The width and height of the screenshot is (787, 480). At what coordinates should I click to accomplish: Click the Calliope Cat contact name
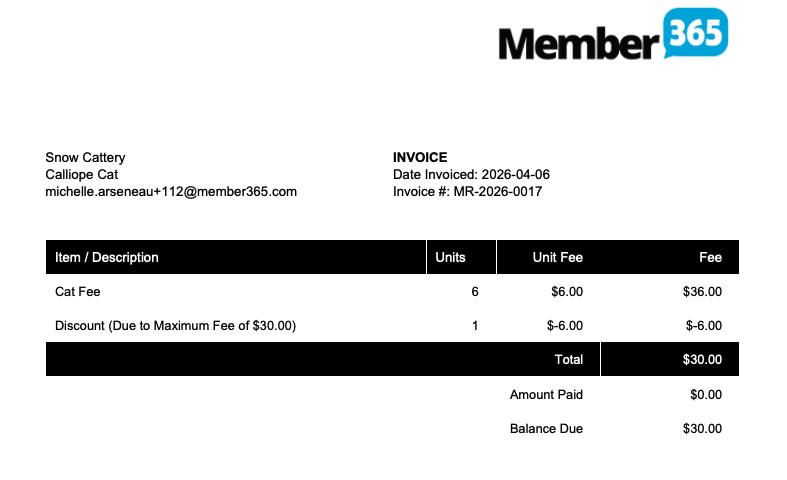pos(82,174)
